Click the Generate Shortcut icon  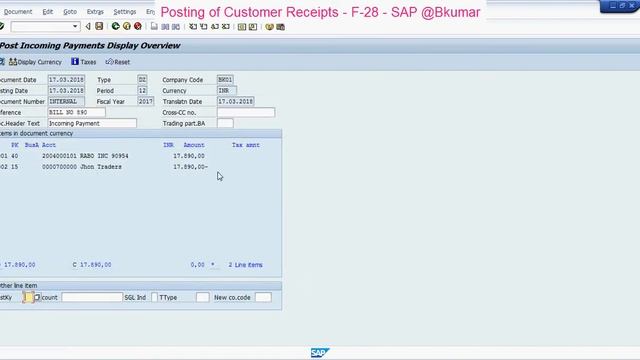[x=253, y=27]
